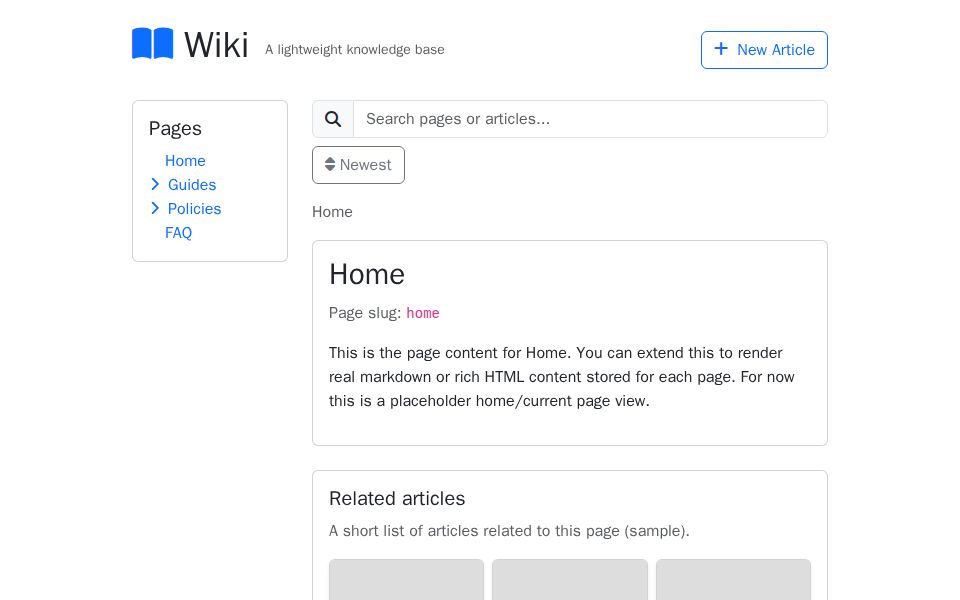Click the middle related article placeholder

click(x=570, y=582)
